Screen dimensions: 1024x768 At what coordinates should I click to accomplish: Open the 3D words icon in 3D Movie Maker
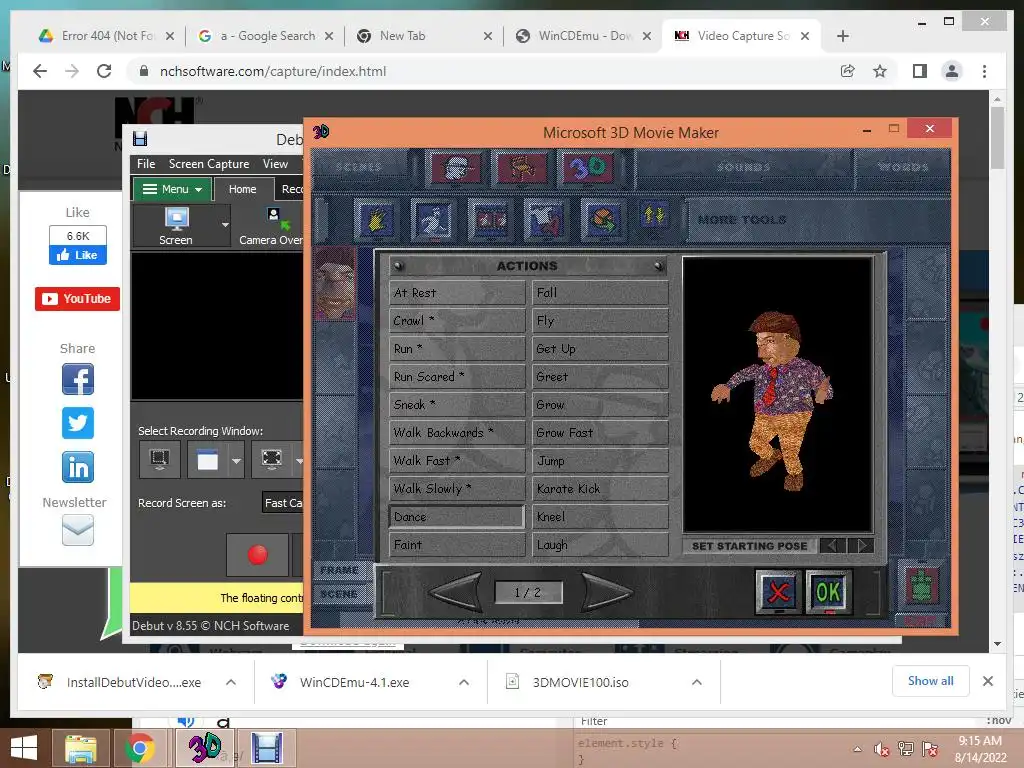588,167
